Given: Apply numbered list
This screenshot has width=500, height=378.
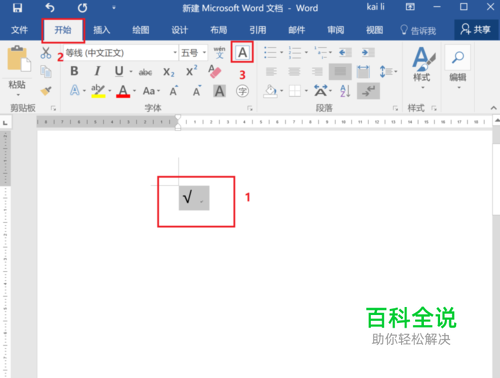Looking at the screenshot, I should coord(295,52).
